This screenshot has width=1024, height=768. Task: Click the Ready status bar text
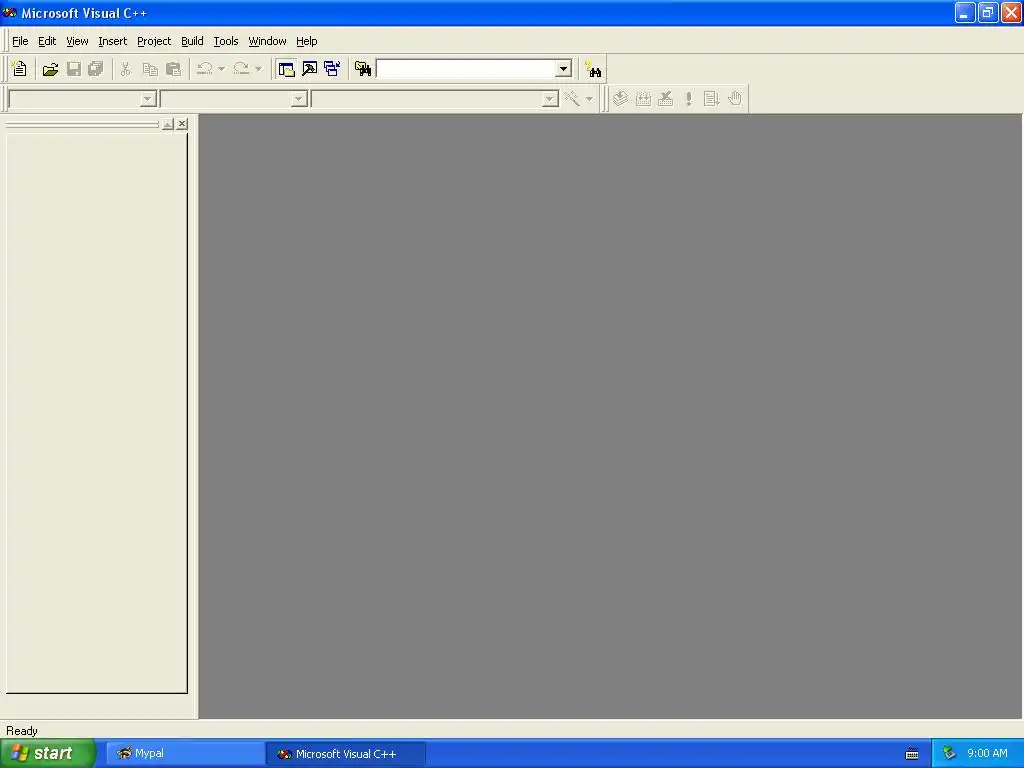click(x=22, y=731)
